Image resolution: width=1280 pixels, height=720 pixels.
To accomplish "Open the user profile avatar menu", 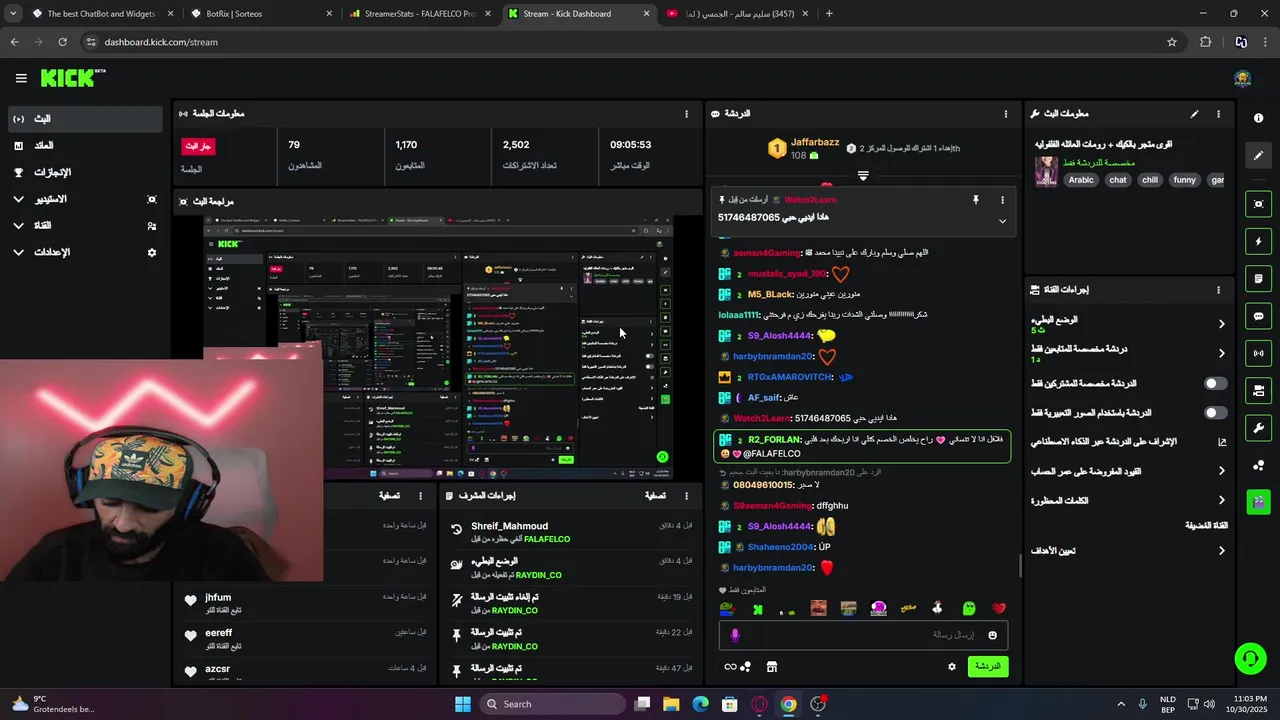I will [1242, 79].
